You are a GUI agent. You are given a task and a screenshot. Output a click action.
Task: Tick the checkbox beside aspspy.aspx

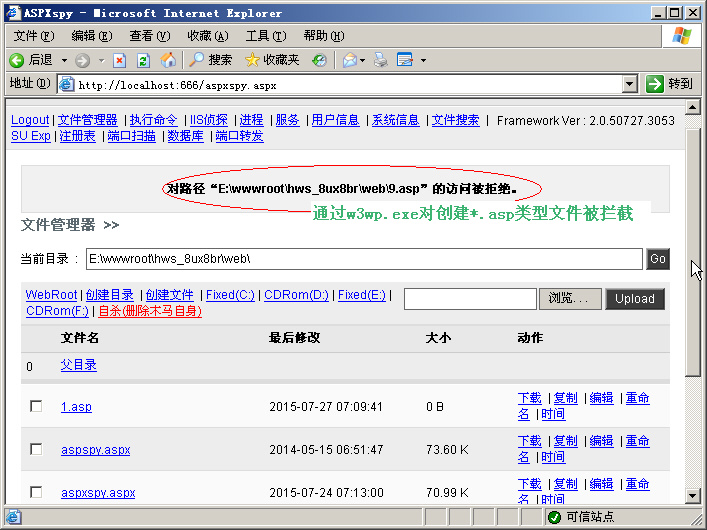tap(36, 449)
